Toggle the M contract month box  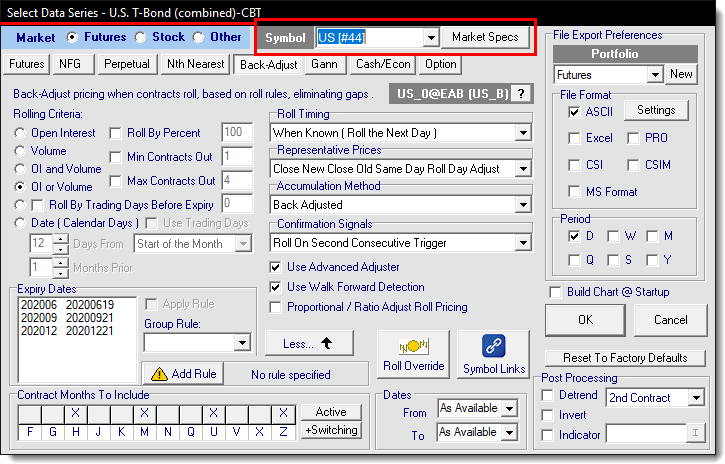point(144,413)
